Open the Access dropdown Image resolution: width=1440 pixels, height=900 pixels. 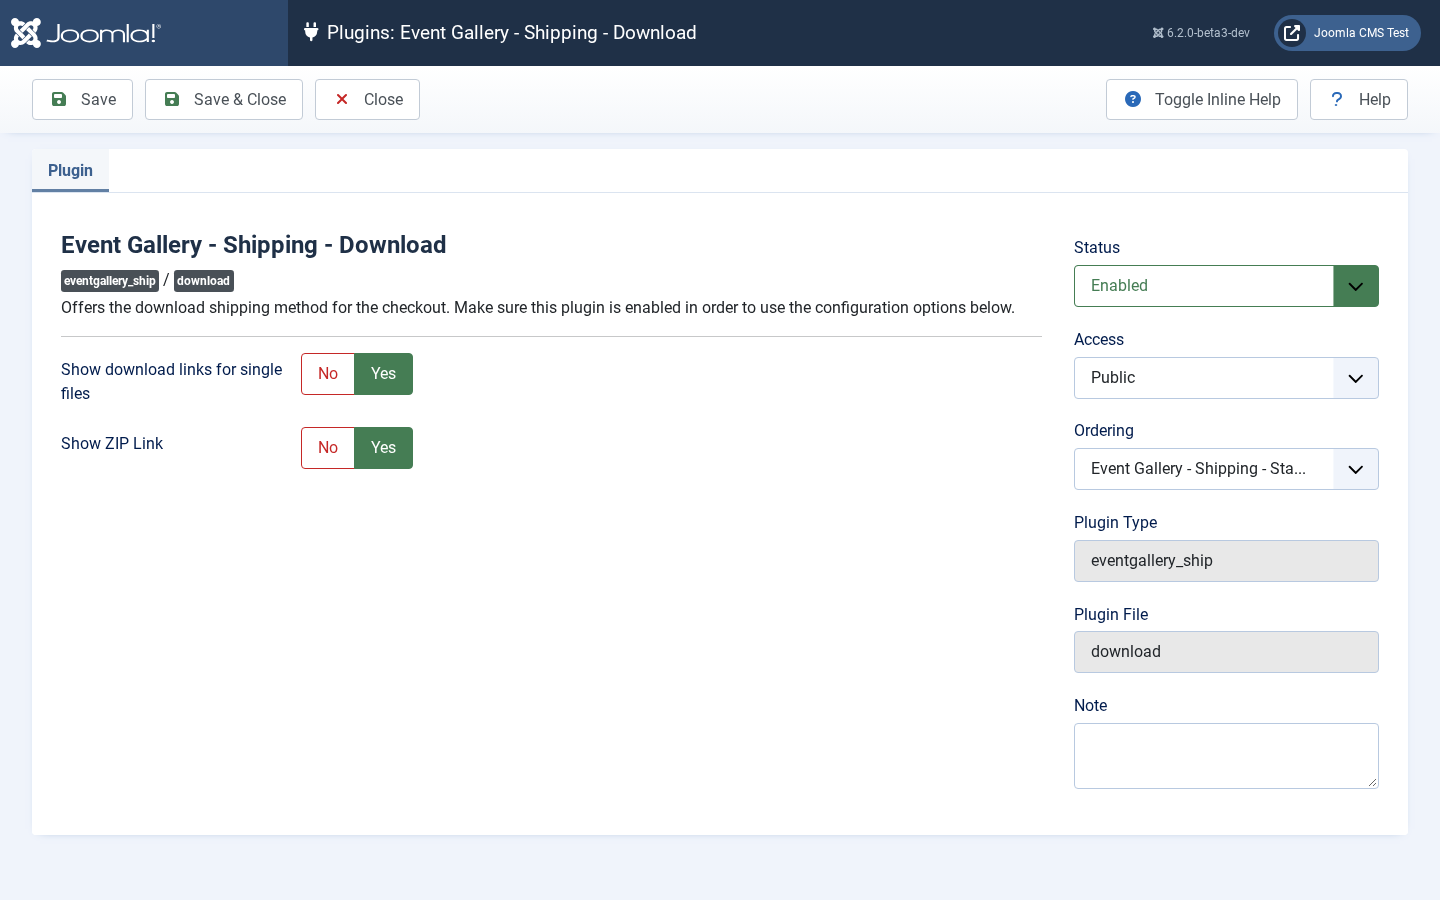coord(1226,378)
